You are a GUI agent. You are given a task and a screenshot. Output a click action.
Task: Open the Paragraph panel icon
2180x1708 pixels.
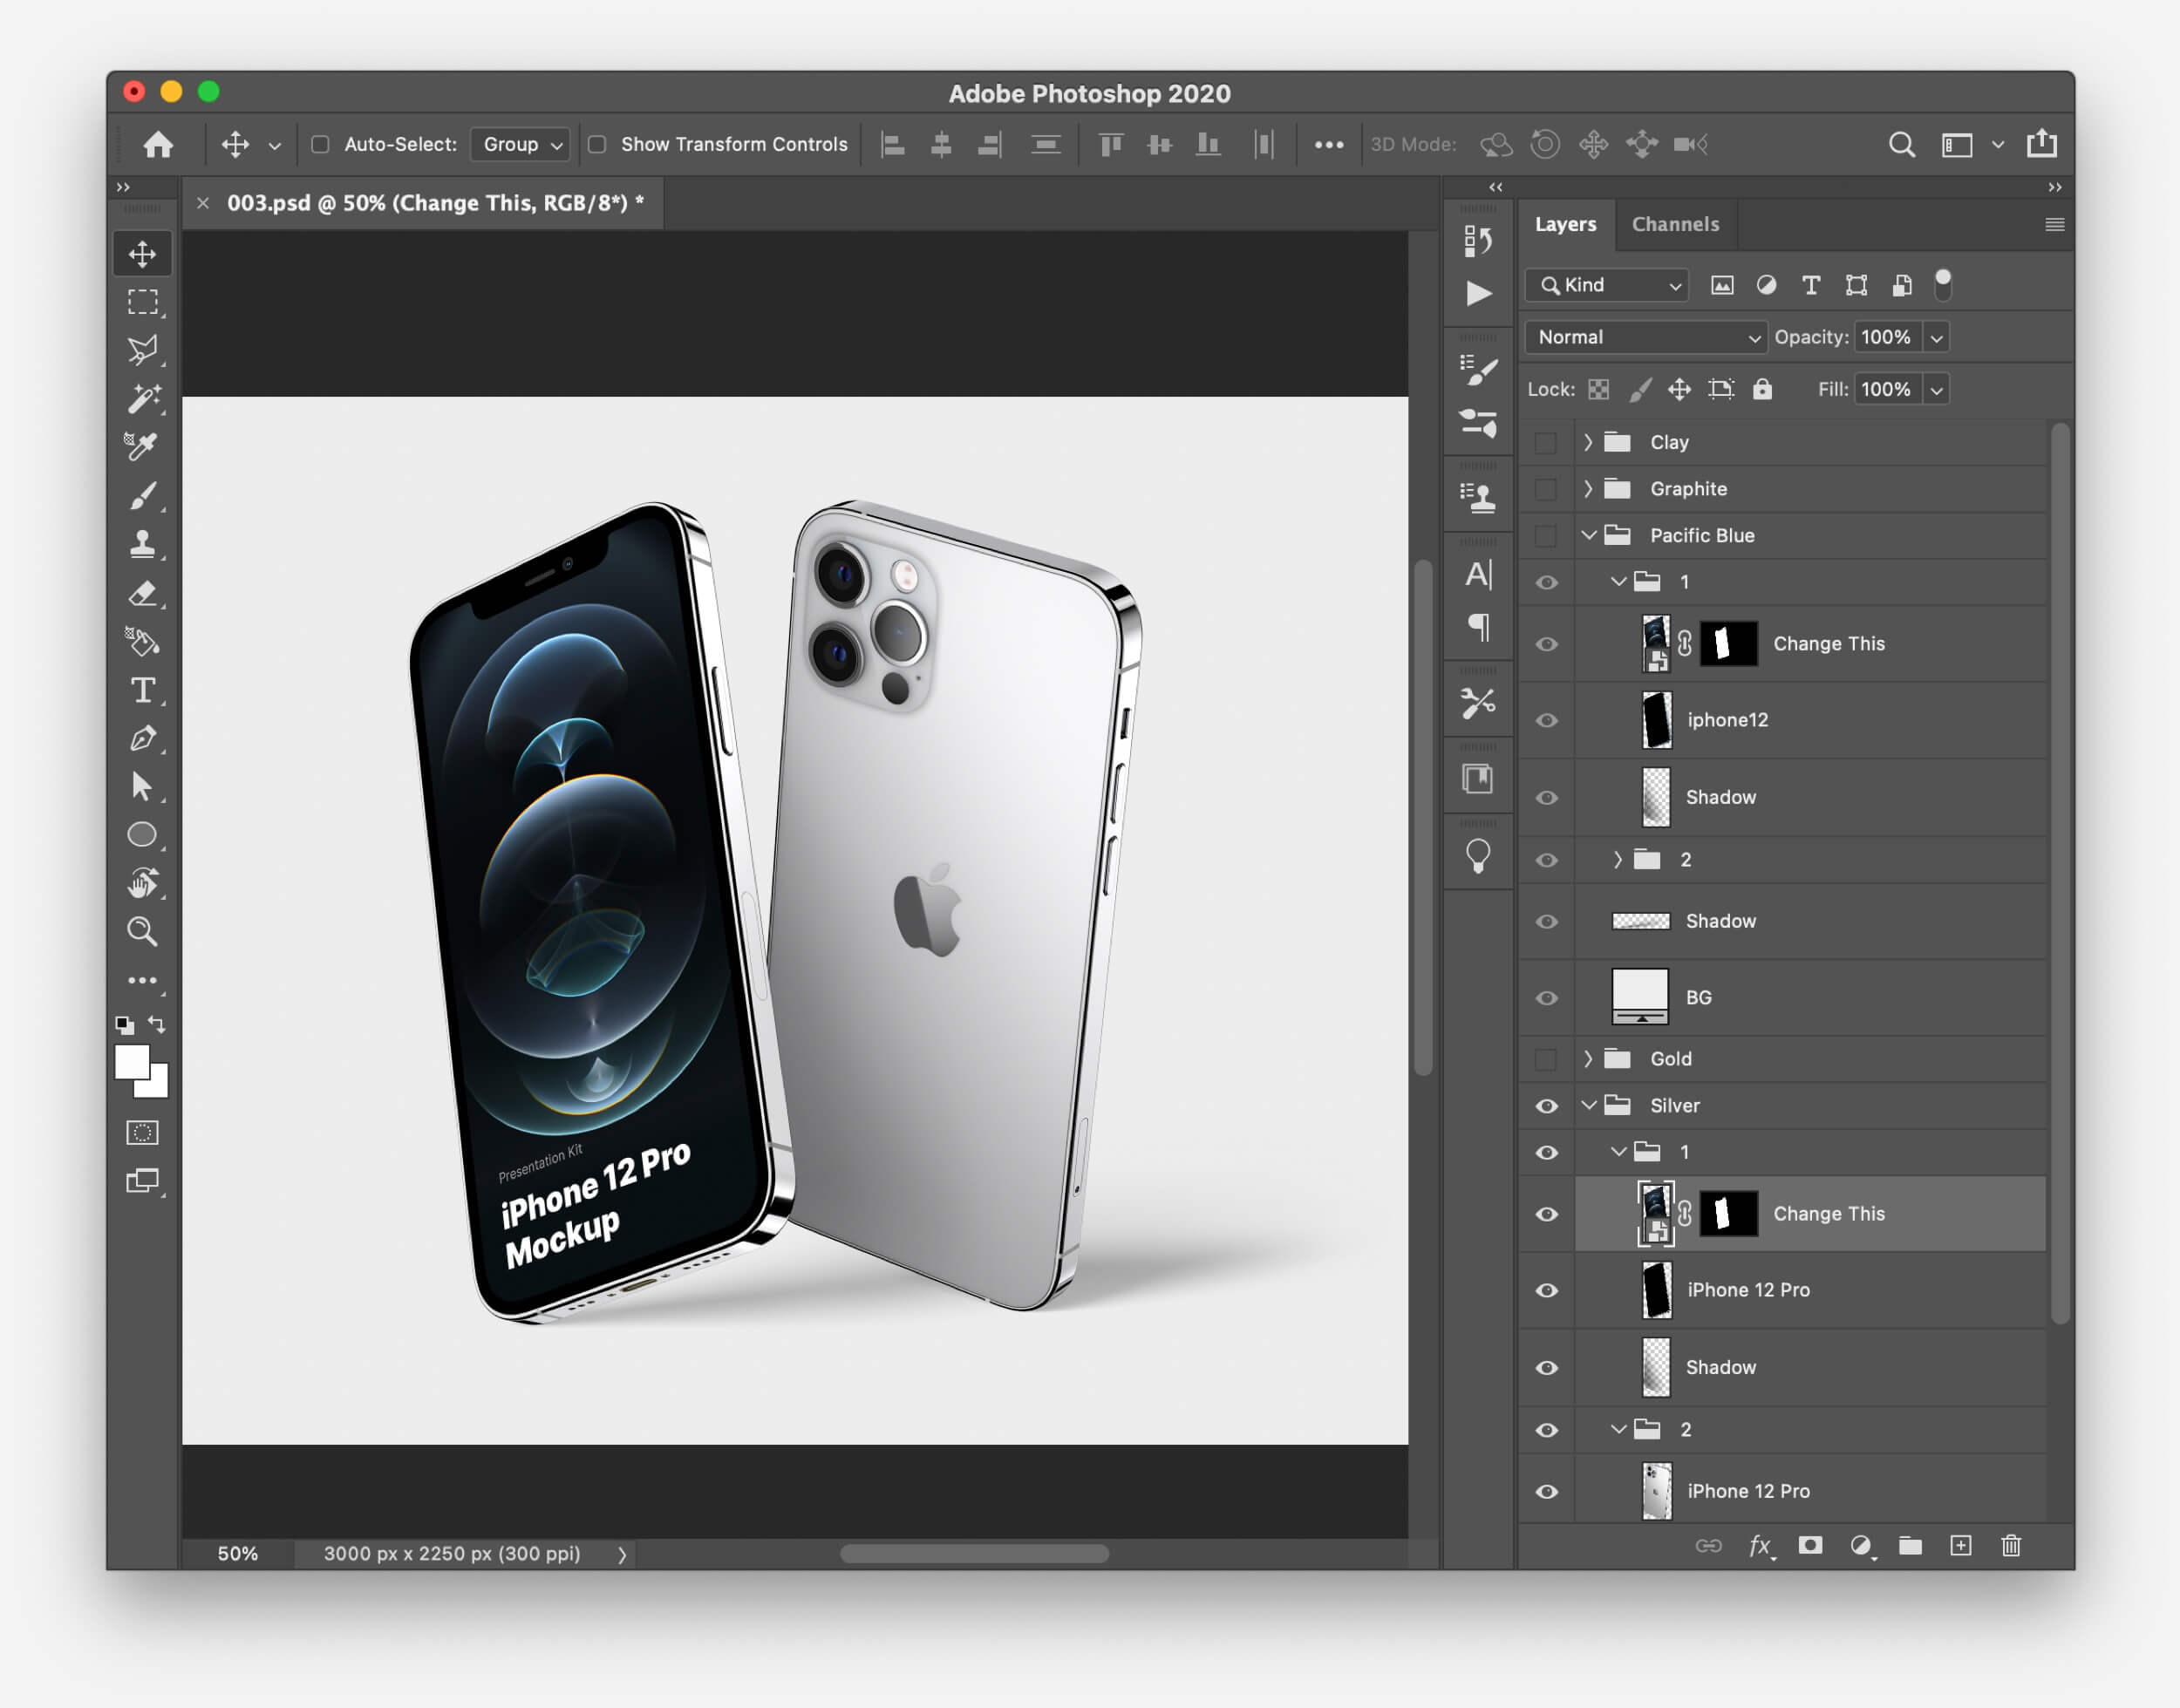click(x=1479, y=628)
